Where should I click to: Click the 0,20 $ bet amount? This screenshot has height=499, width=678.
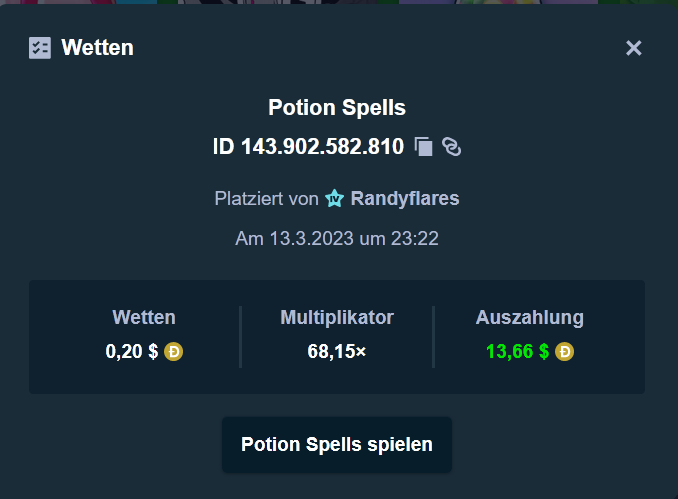click(x=132, y=352)
